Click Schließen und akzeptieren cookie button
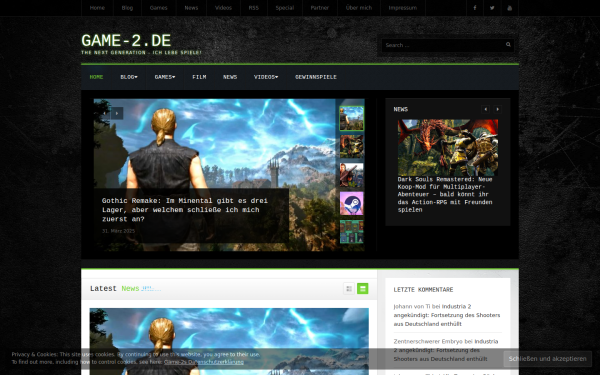Viewport: 600px width, 375px height. pyautogui.click(x=547, y=359)
